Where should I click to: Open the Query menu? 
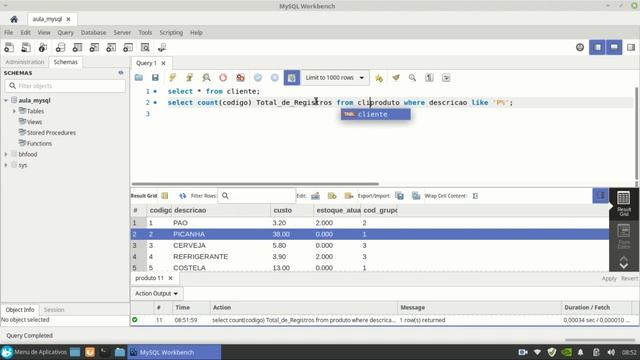pos(65,32)
